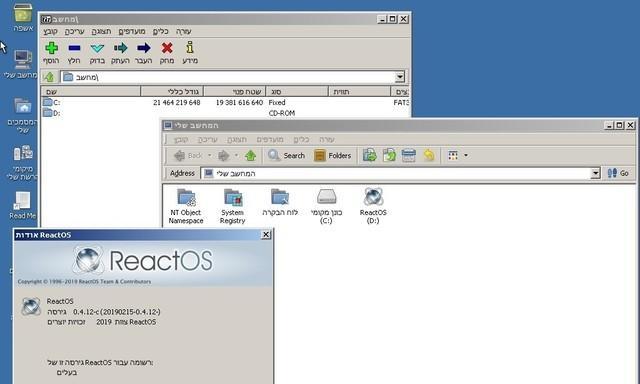Click the red X Delete icon in 7-Zip

(167, 48)
